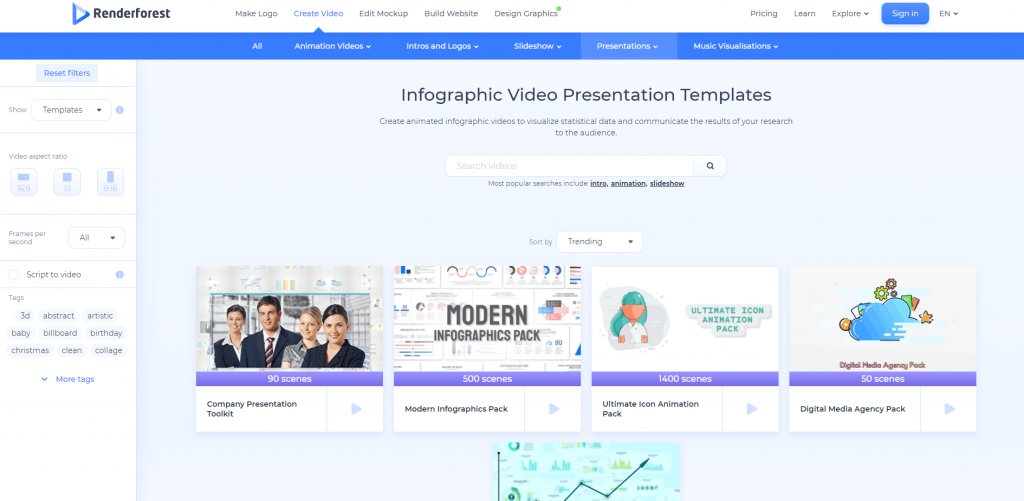Click the search magnifier button
Image resolution: width=1024 pixels, height=501 pixels.
(710, 166)
